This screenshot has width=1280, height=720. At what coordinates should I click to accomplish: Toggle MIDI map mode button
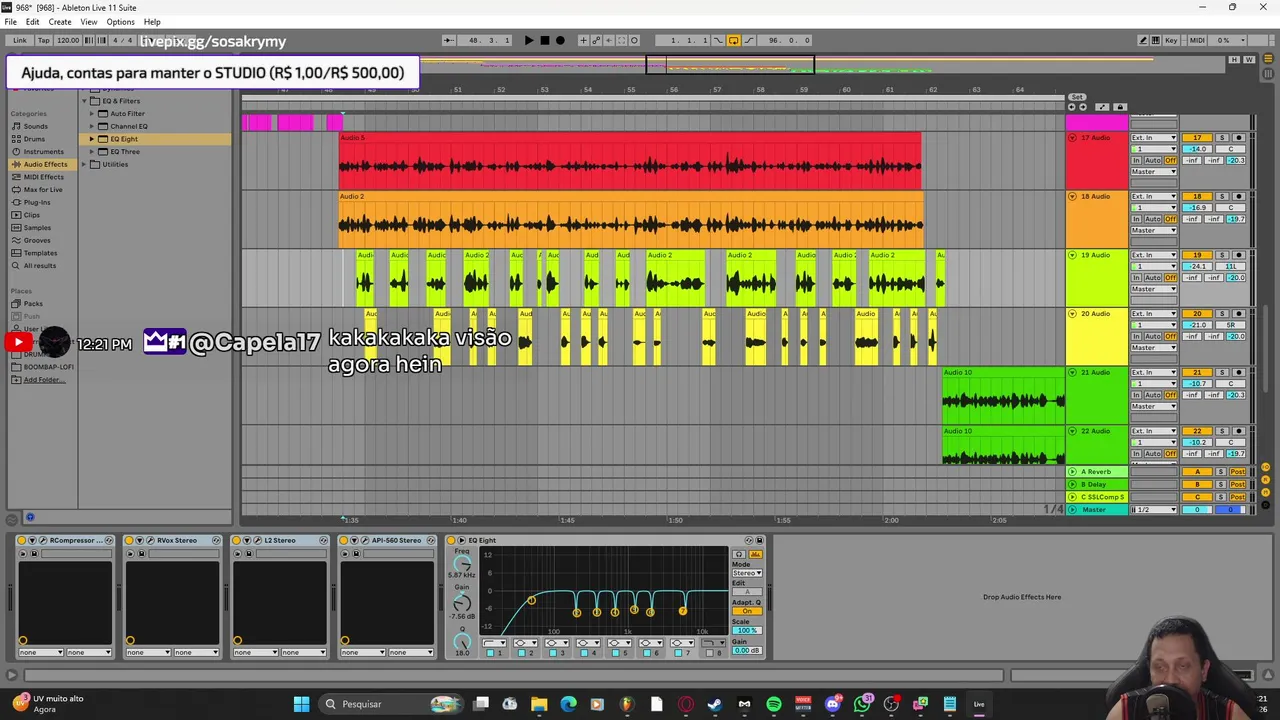coord(1196,40)
